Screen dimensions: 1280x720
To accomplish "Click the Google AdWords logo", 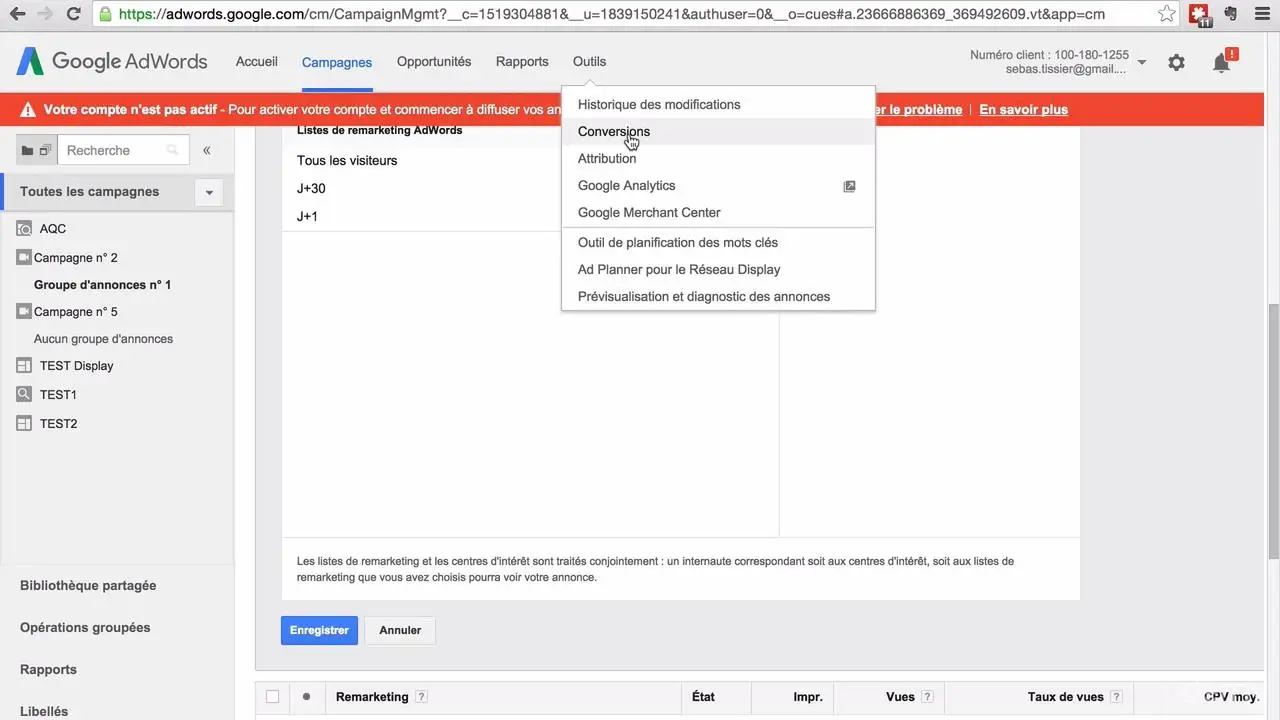I will (x=111, y=61).
